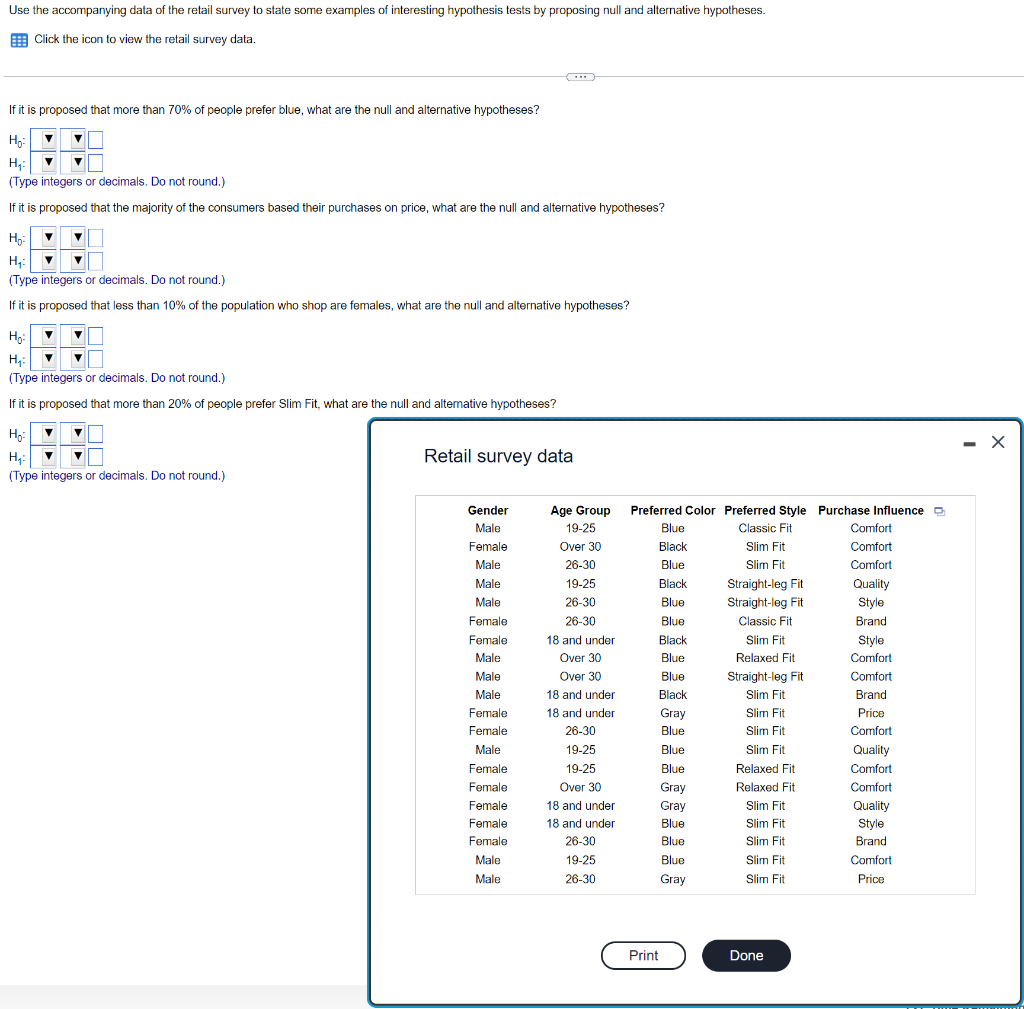Open first H1 dropdown for blue question
The width and height of the screenshot is (1024, 1009).
(x=44, y=162)
